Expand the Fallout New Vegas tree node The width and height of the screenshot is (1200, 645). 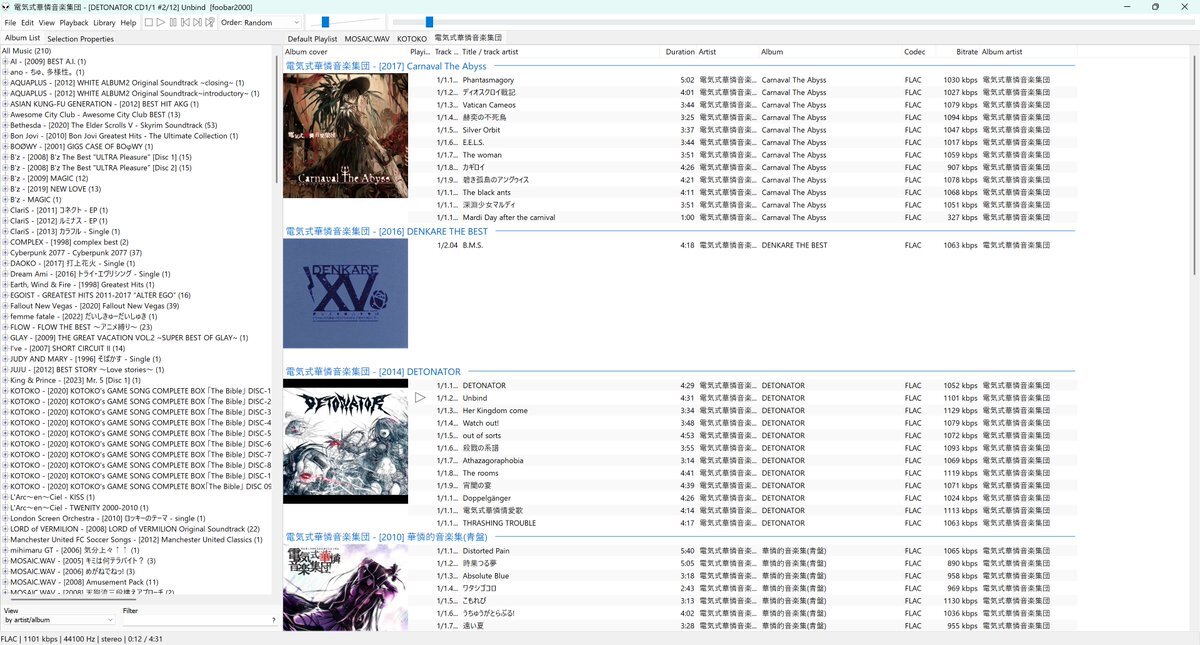click(5, 306)
